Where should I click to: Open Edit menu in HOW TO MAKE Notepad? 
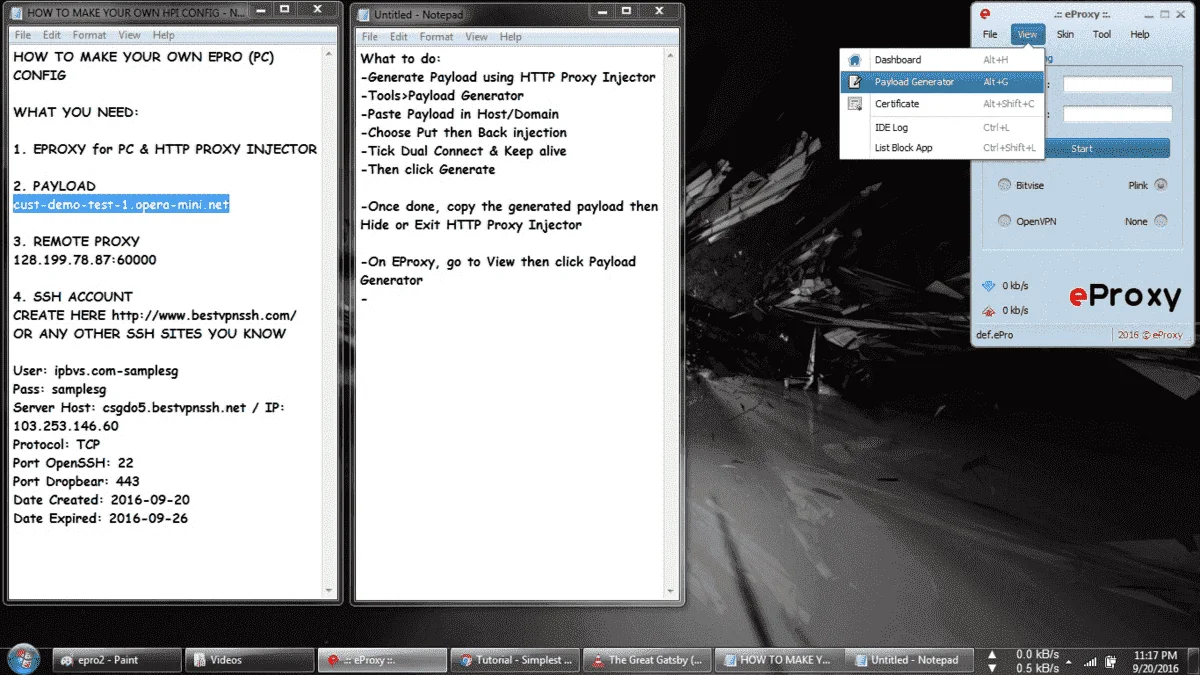click(x=52, y=35)
